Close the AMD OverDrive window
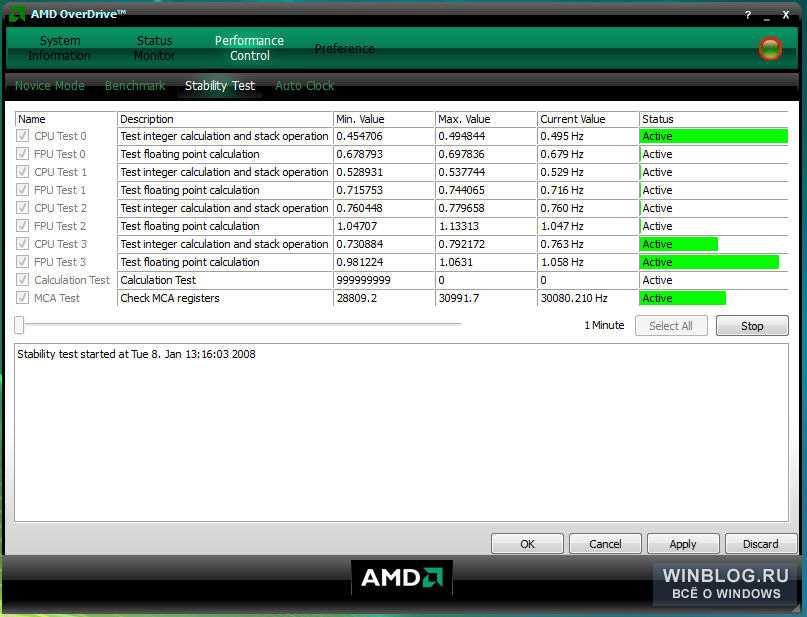 [785, 15]
